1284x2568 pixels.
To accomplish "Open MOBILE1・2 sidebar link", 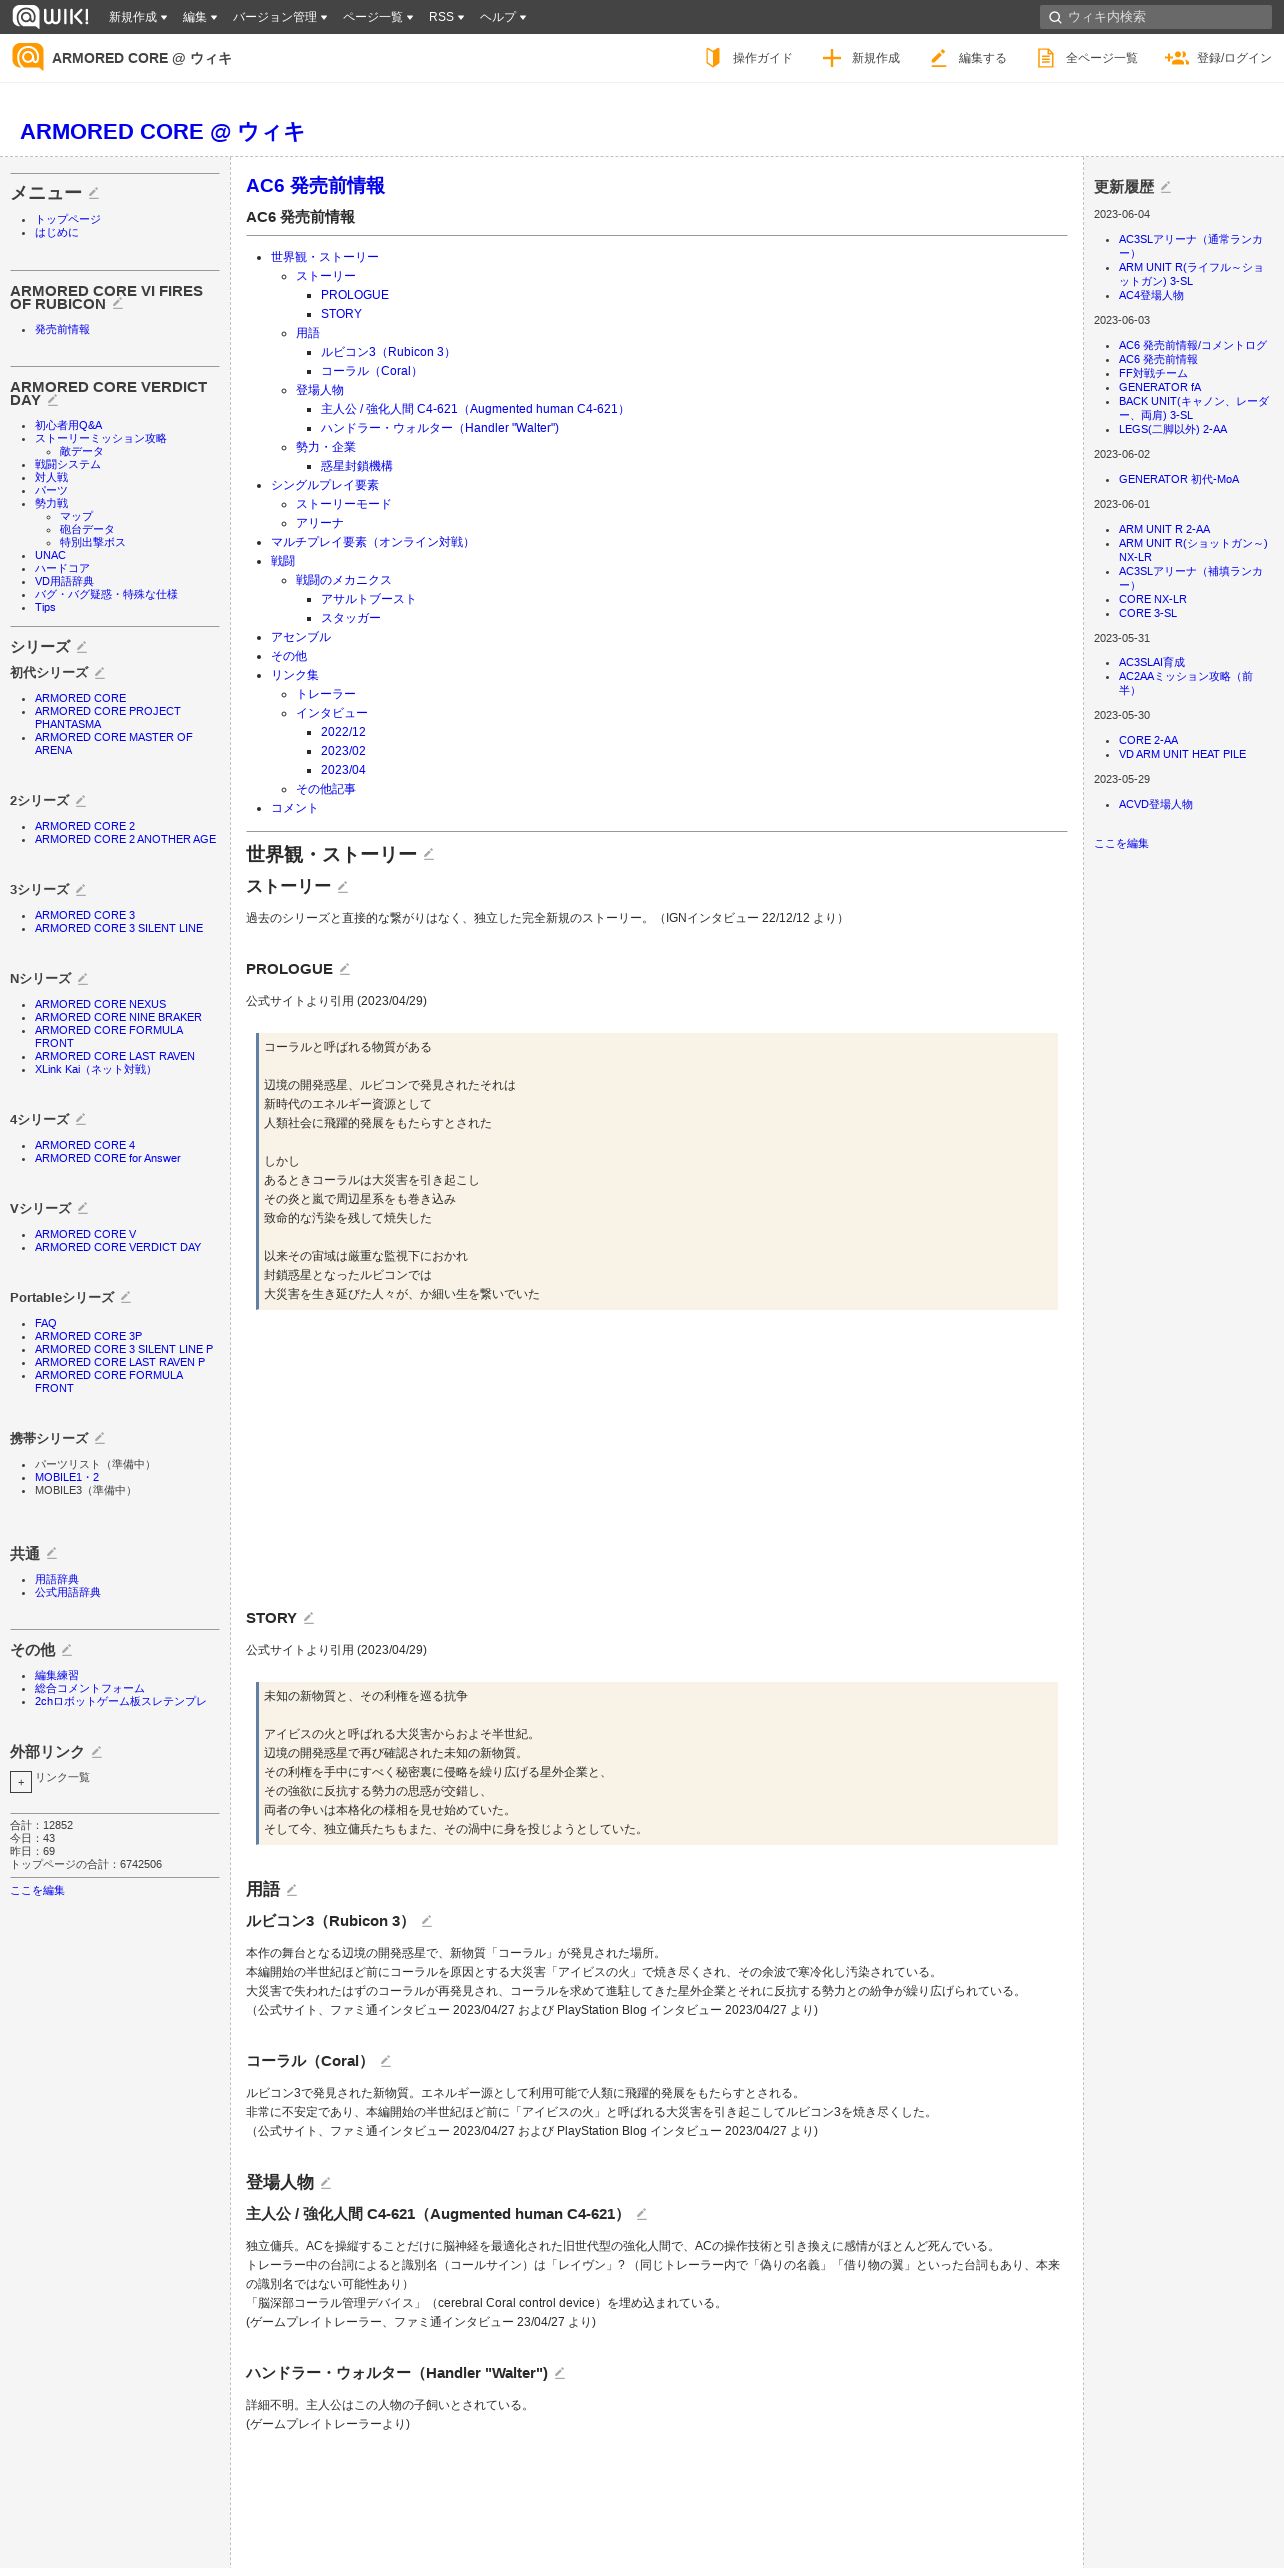I will coord(67,1477).
